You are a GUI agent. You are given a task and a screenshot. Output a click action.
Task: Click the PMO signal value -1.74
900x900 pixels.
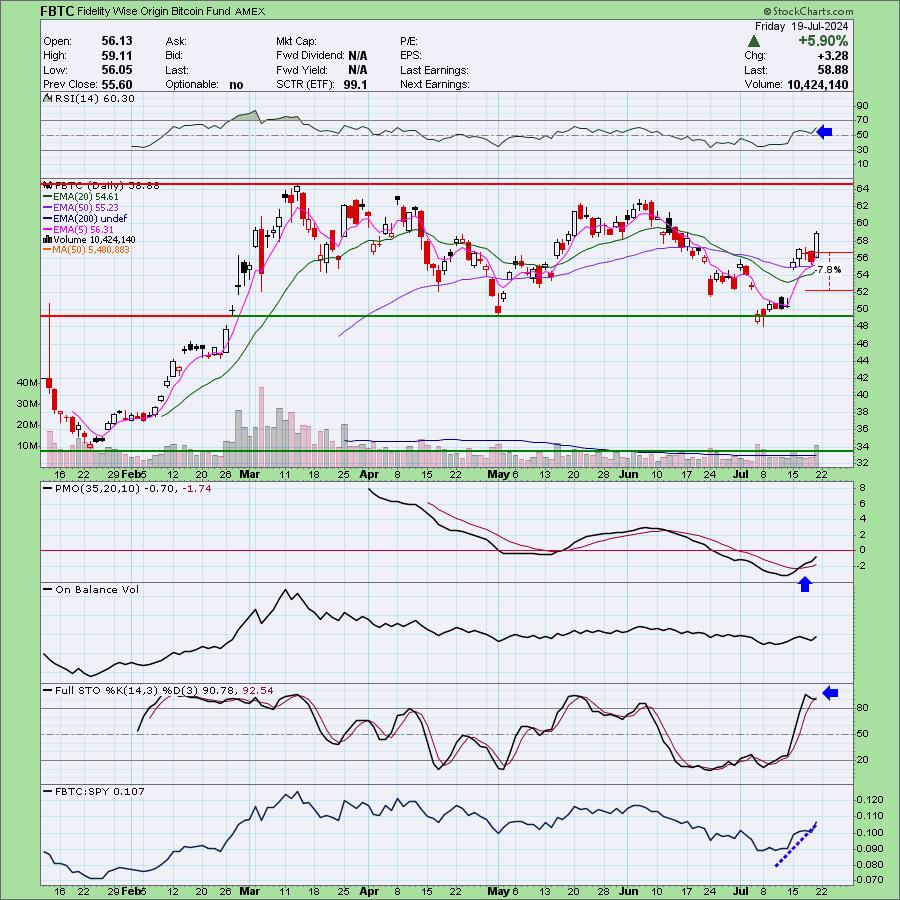197,488
